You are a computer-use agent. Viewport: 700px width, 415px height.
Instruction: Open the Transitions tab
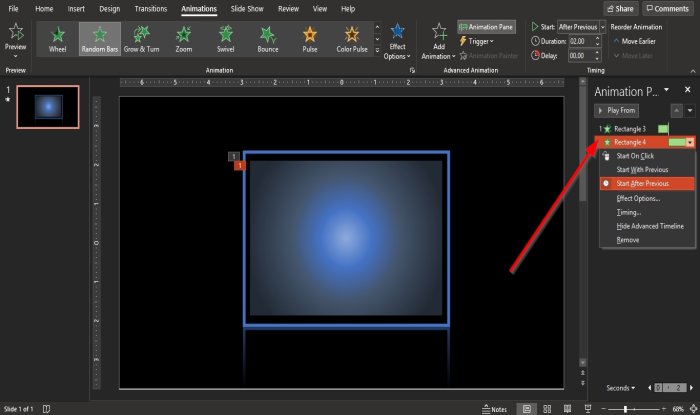click(151, 8)
